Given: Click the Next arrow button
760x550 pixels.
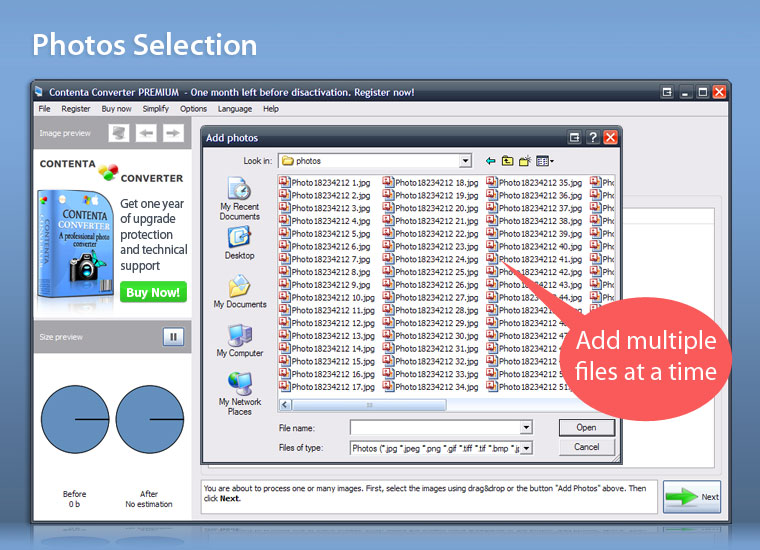Looking at the screenshot, I should point(692,497).
